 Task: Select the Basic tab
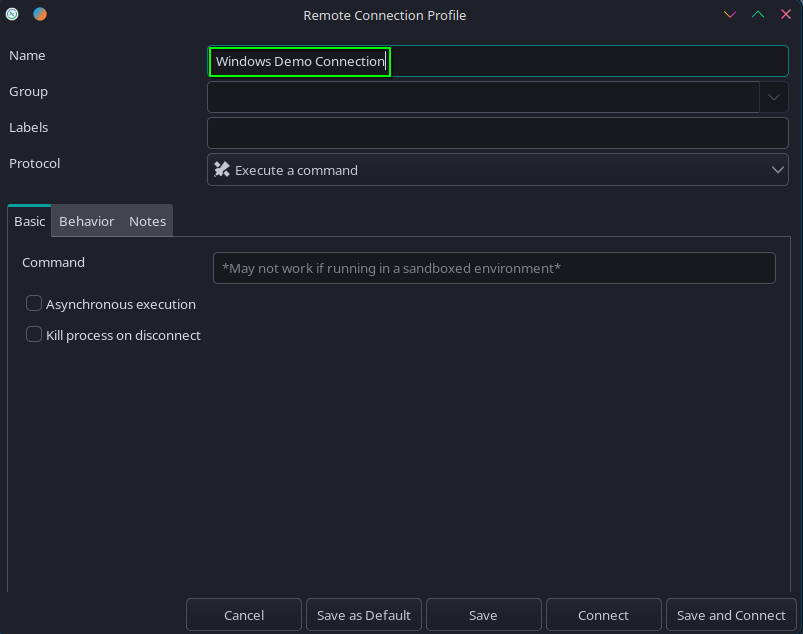[x=29, y=221]
